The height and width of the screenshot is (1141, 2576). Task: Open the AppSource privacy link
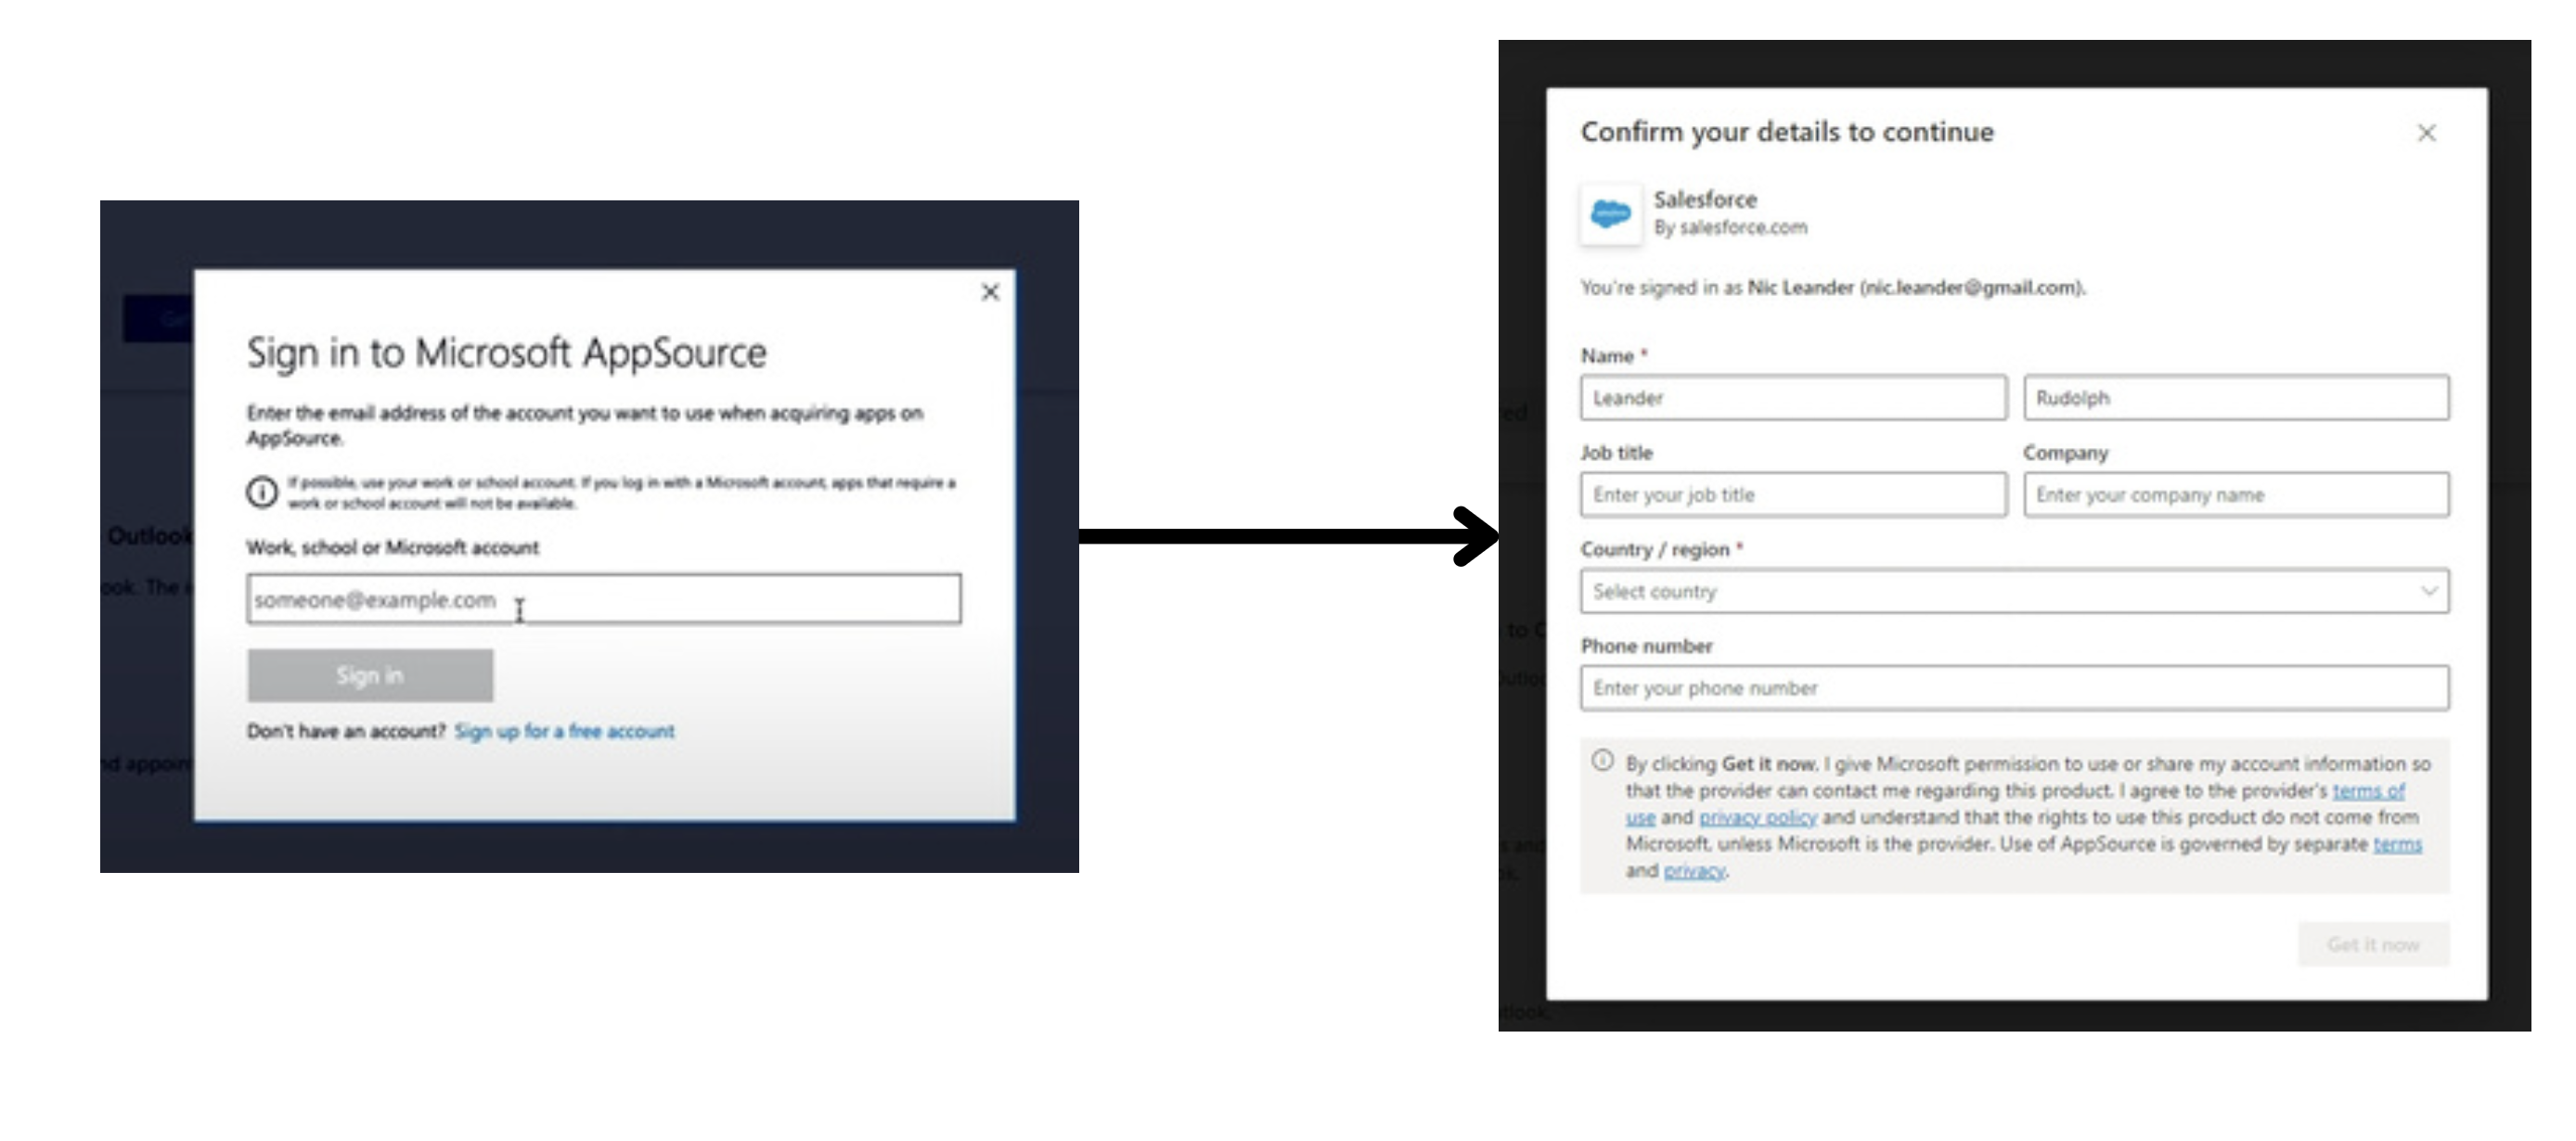[x=1694, y=871]
